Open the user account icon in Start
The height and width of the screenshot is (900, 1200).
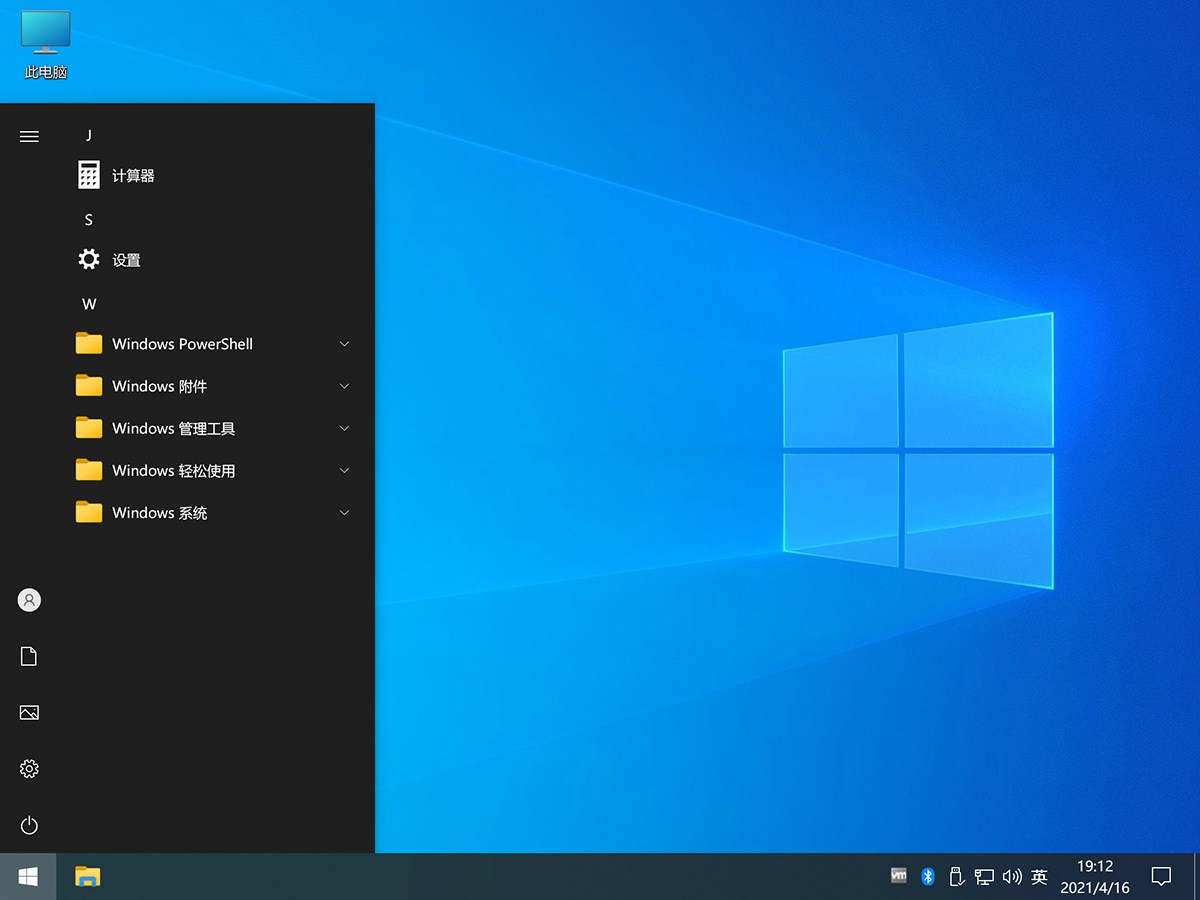(x=29, y=600)
